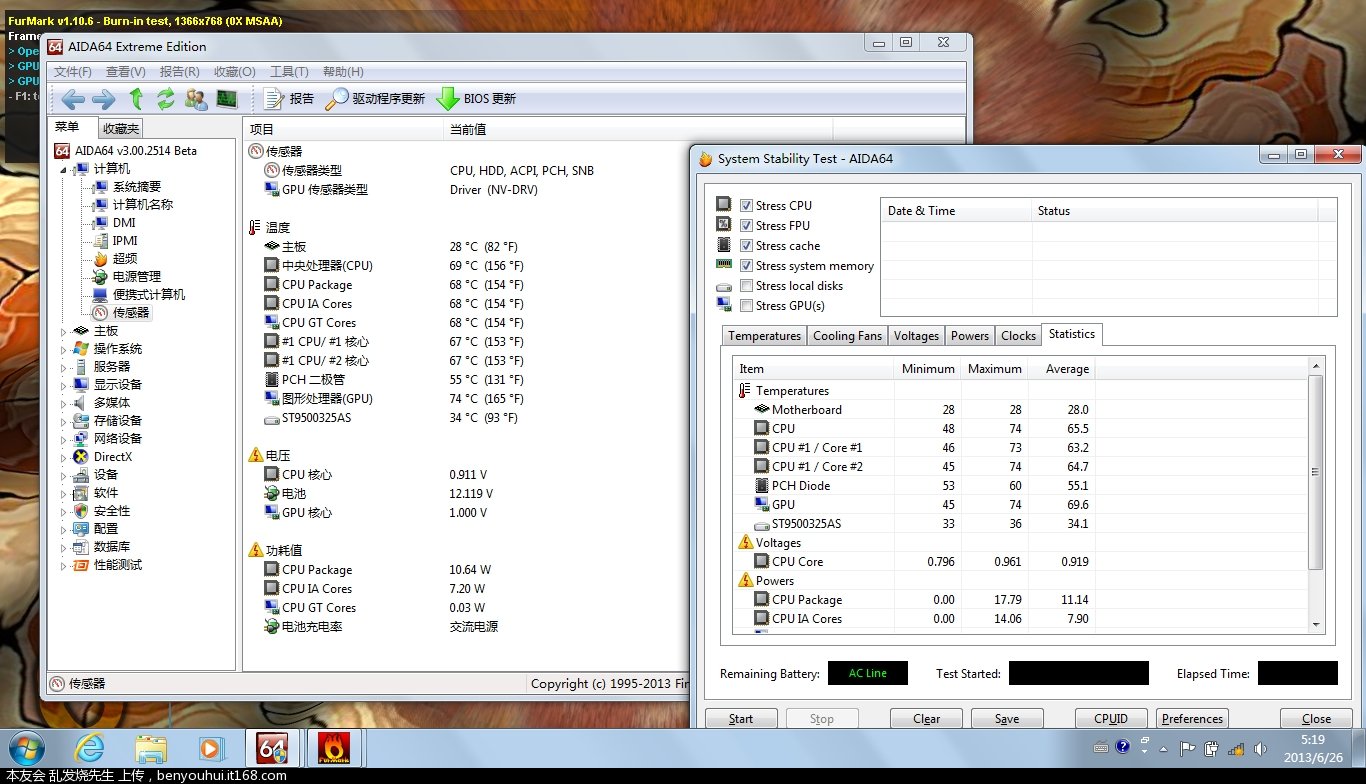Select 系统摘要 tree item
Screen dimensions: 1366x784
[x=137, y=187]
